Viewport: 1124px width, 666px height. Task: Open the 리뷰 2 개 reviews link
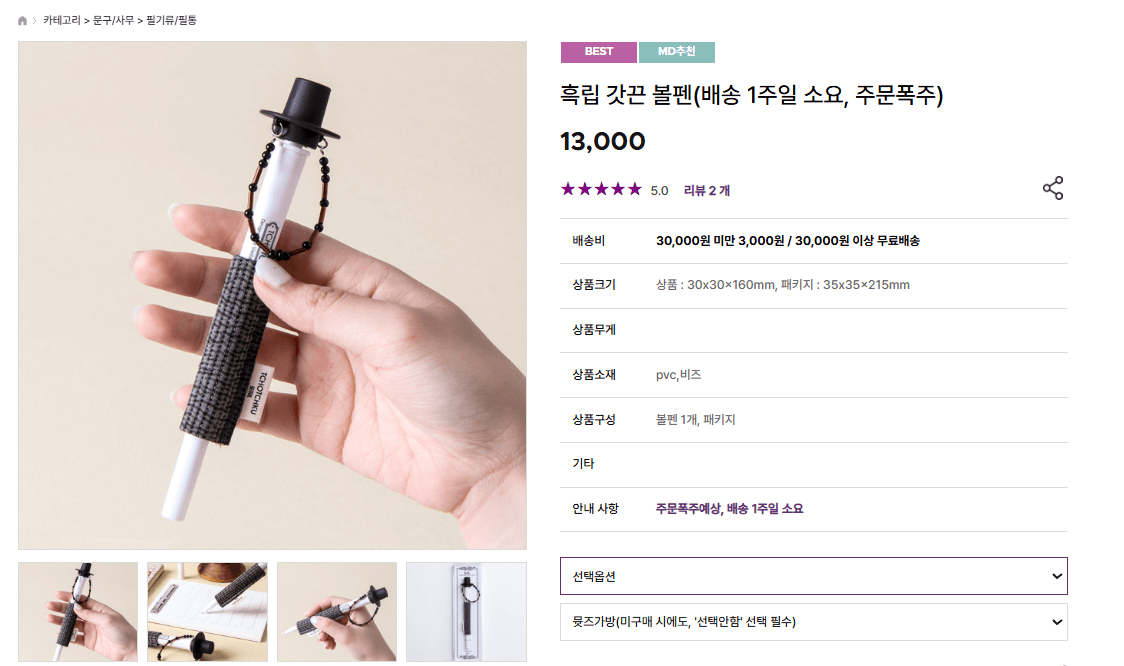click(x=706, y=190)
